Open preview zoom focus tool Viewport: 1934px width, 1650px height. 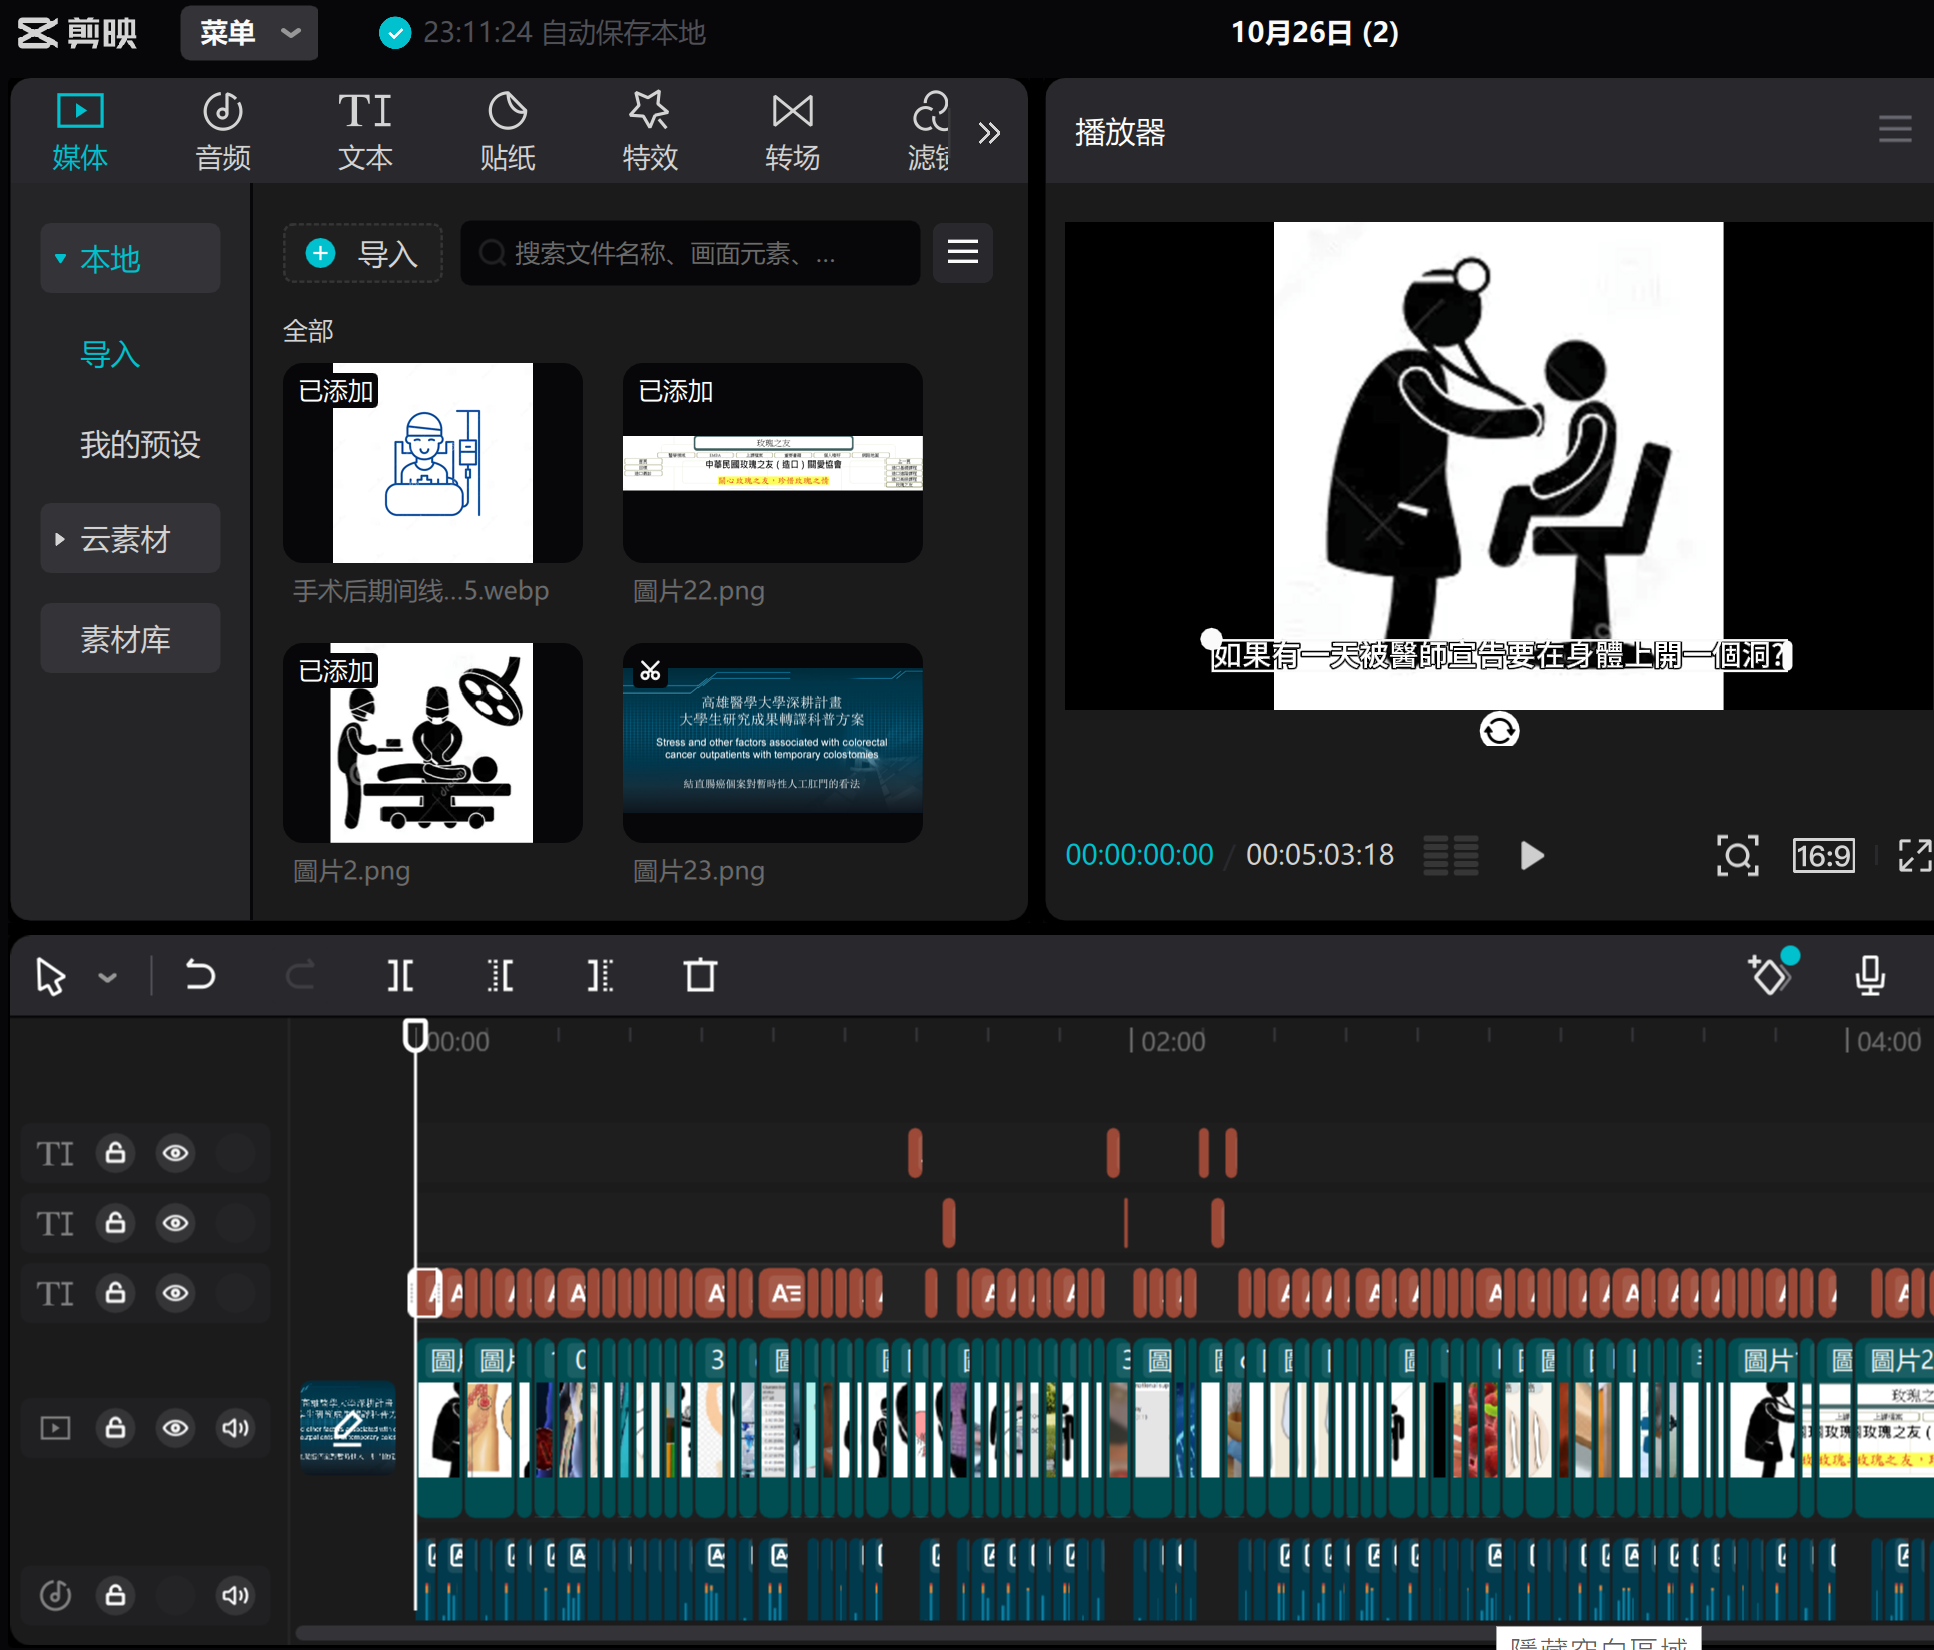pos(1738,856)
